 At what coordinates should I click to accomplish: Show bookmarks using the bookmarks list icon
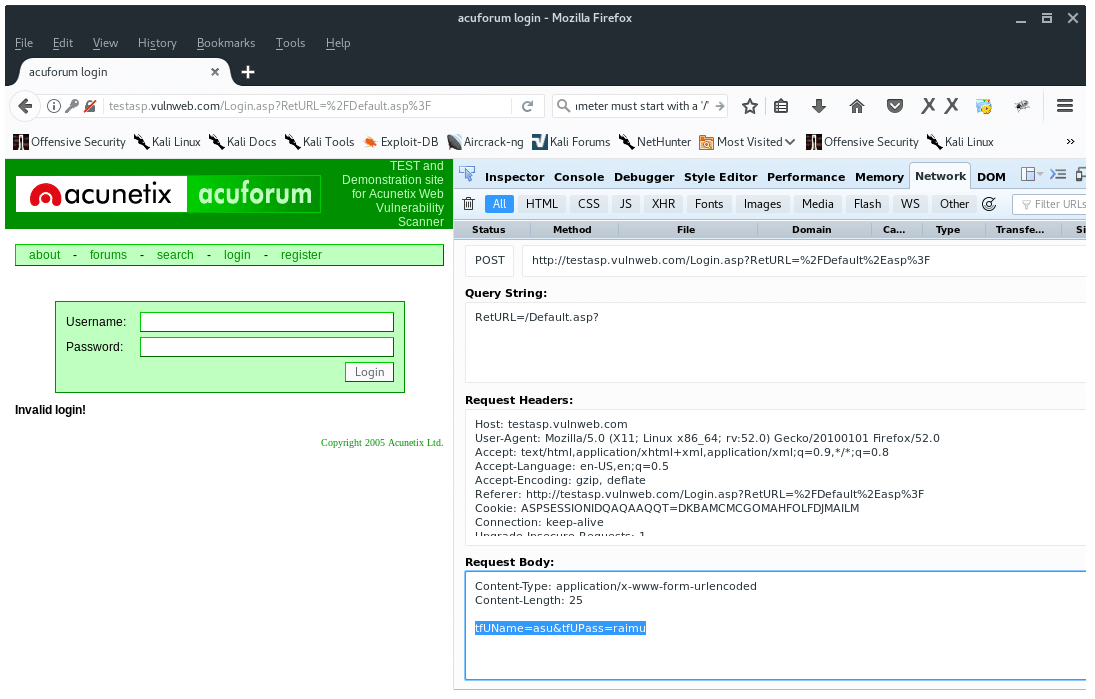(781, 106)
